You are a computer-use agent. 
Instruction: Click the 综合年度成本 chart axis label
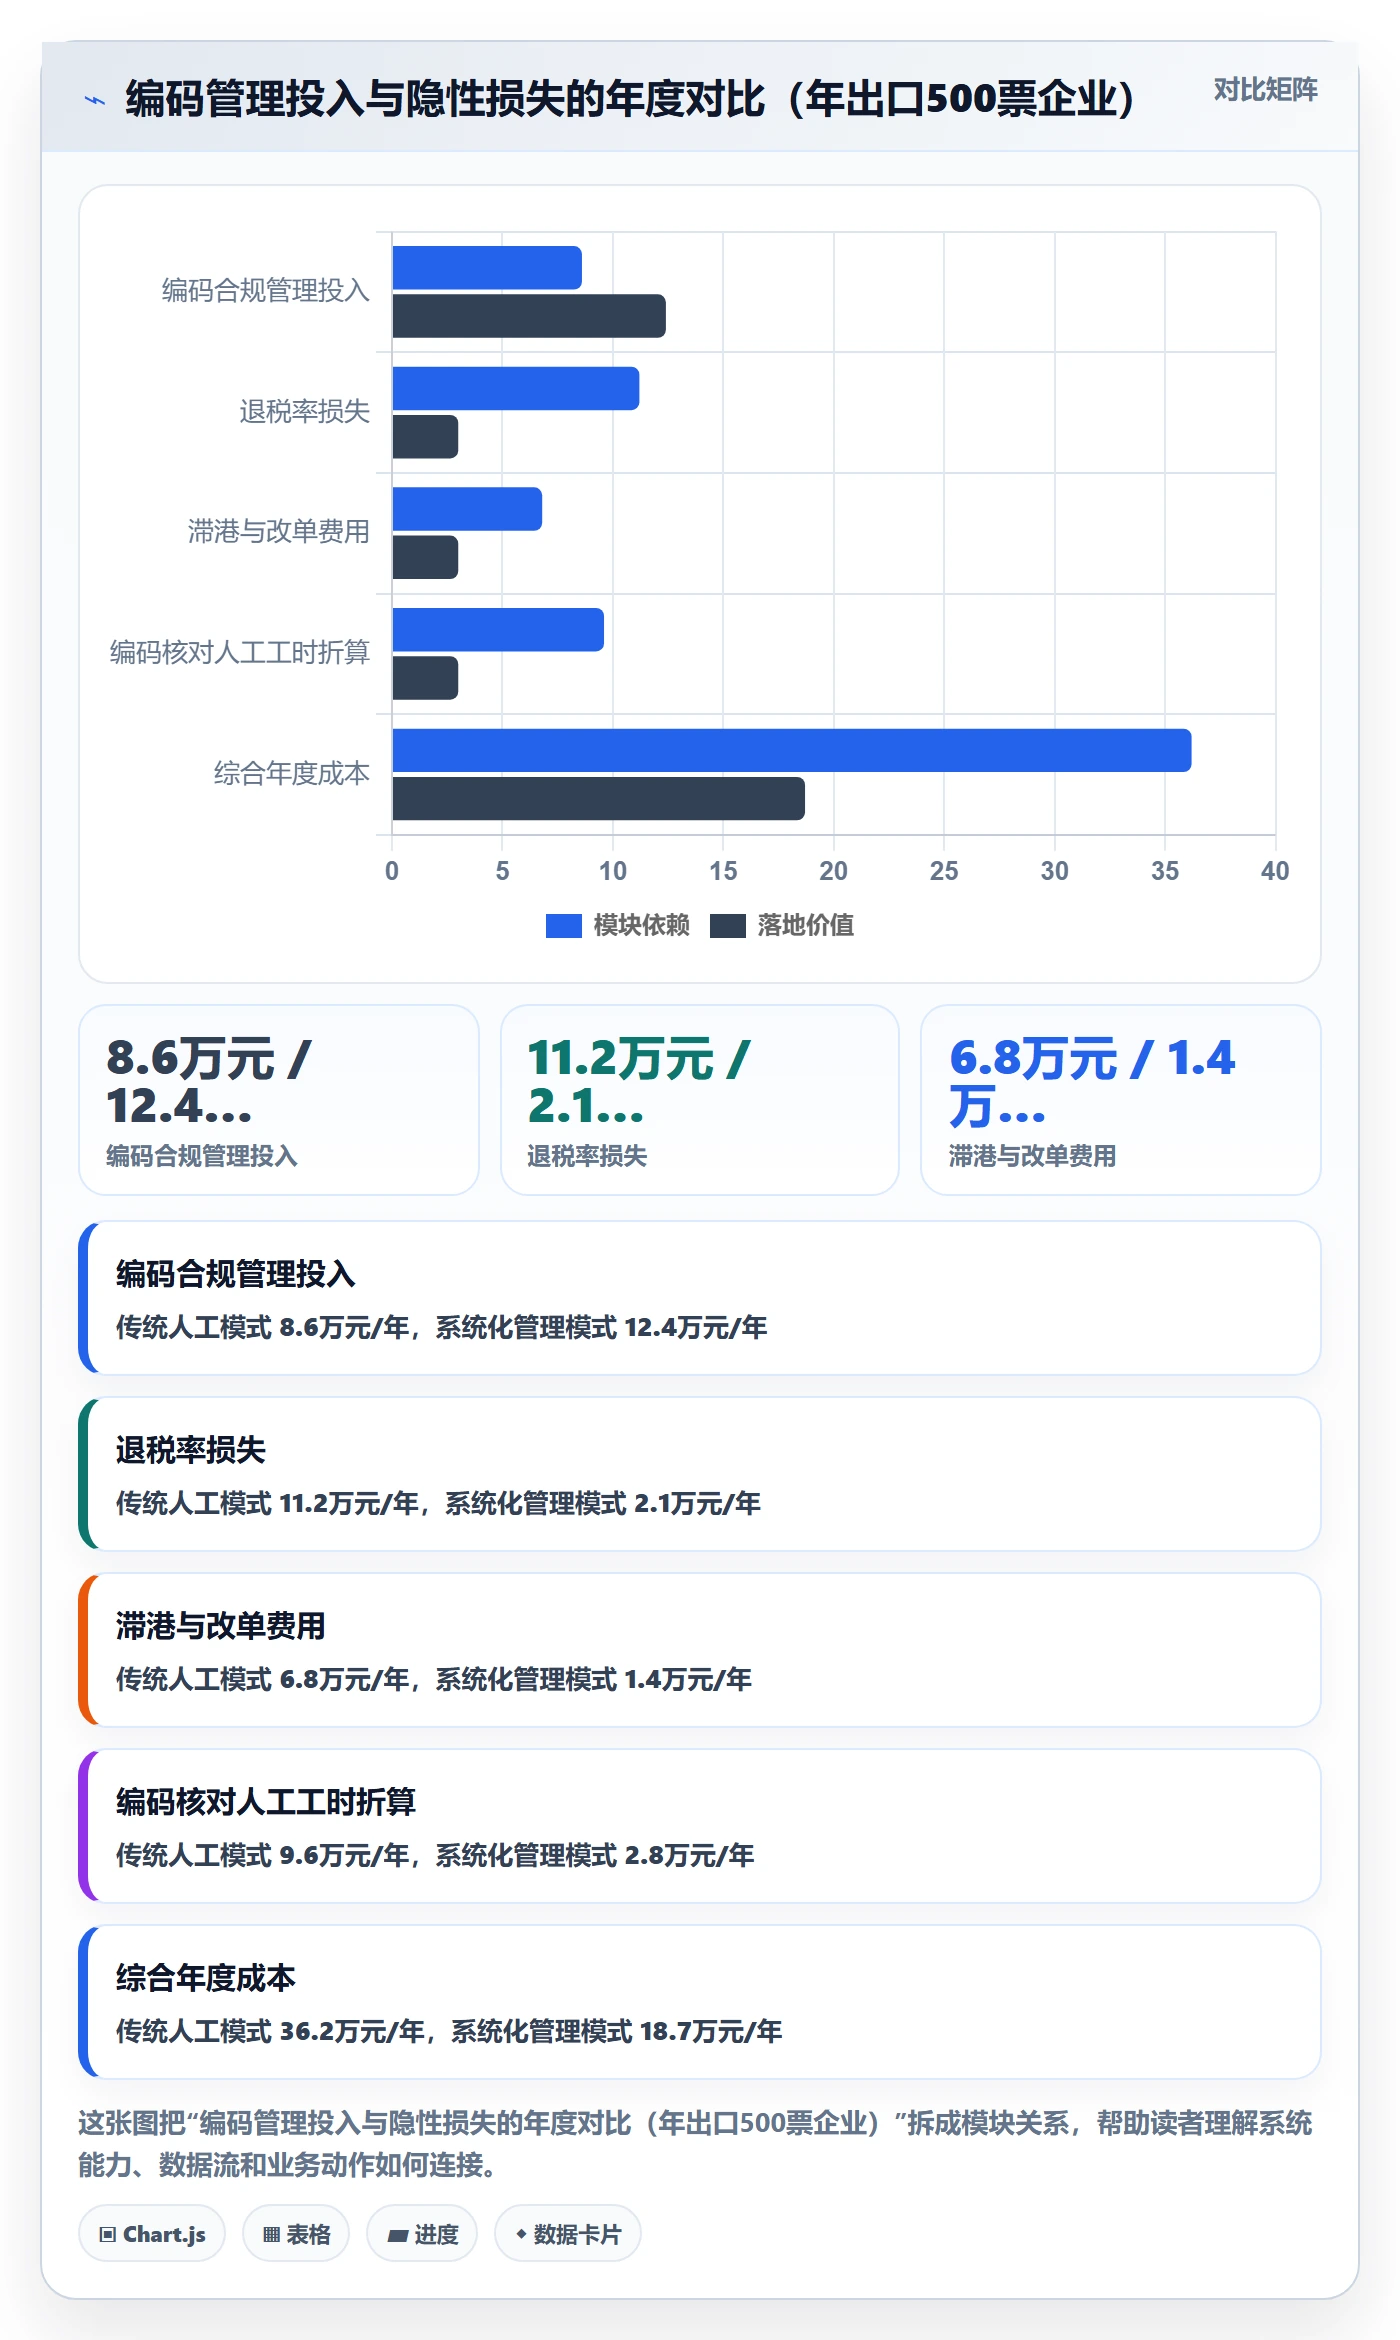[x=292, y=773]
